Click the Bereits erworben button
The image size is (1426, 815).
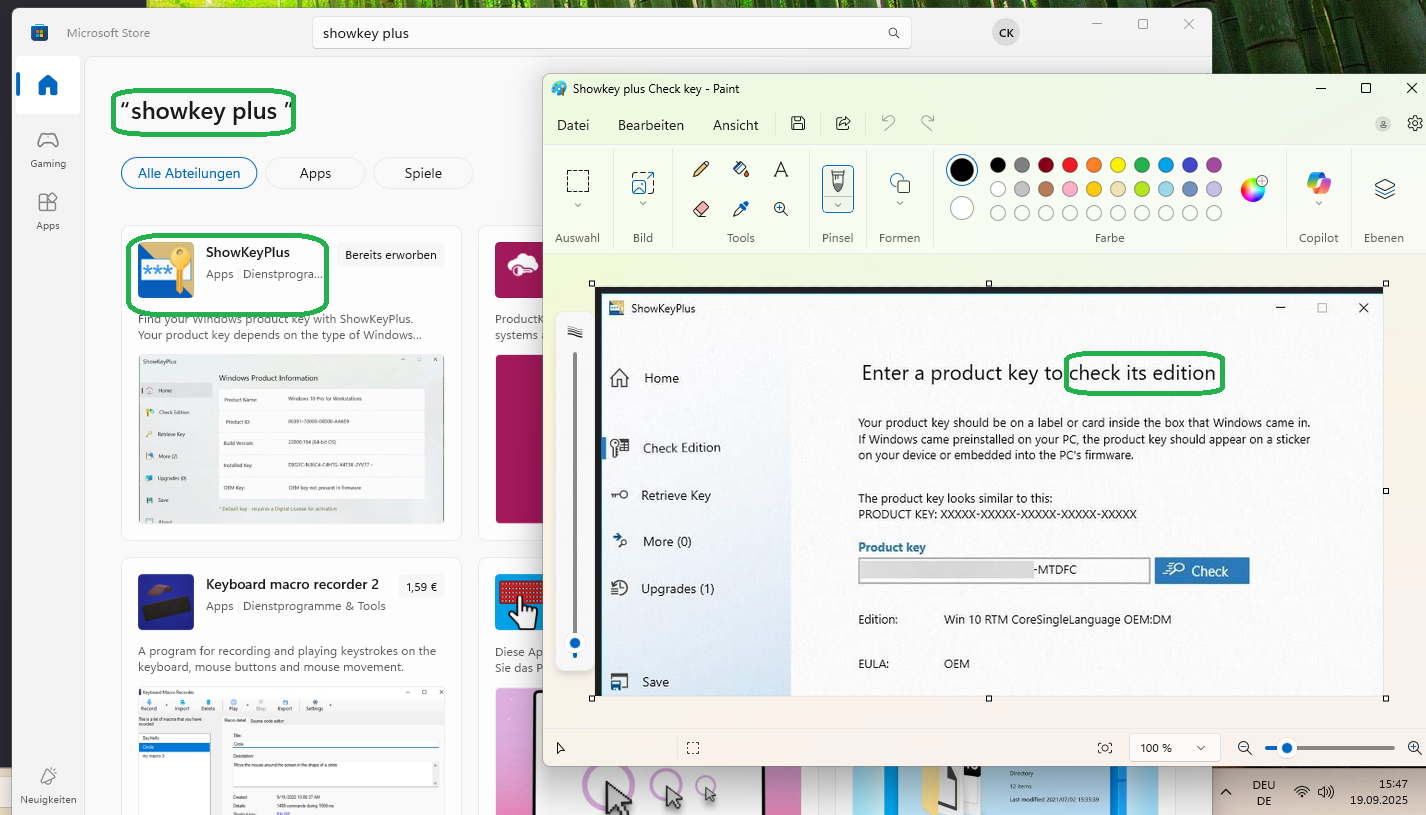click(x=391, y=255)
